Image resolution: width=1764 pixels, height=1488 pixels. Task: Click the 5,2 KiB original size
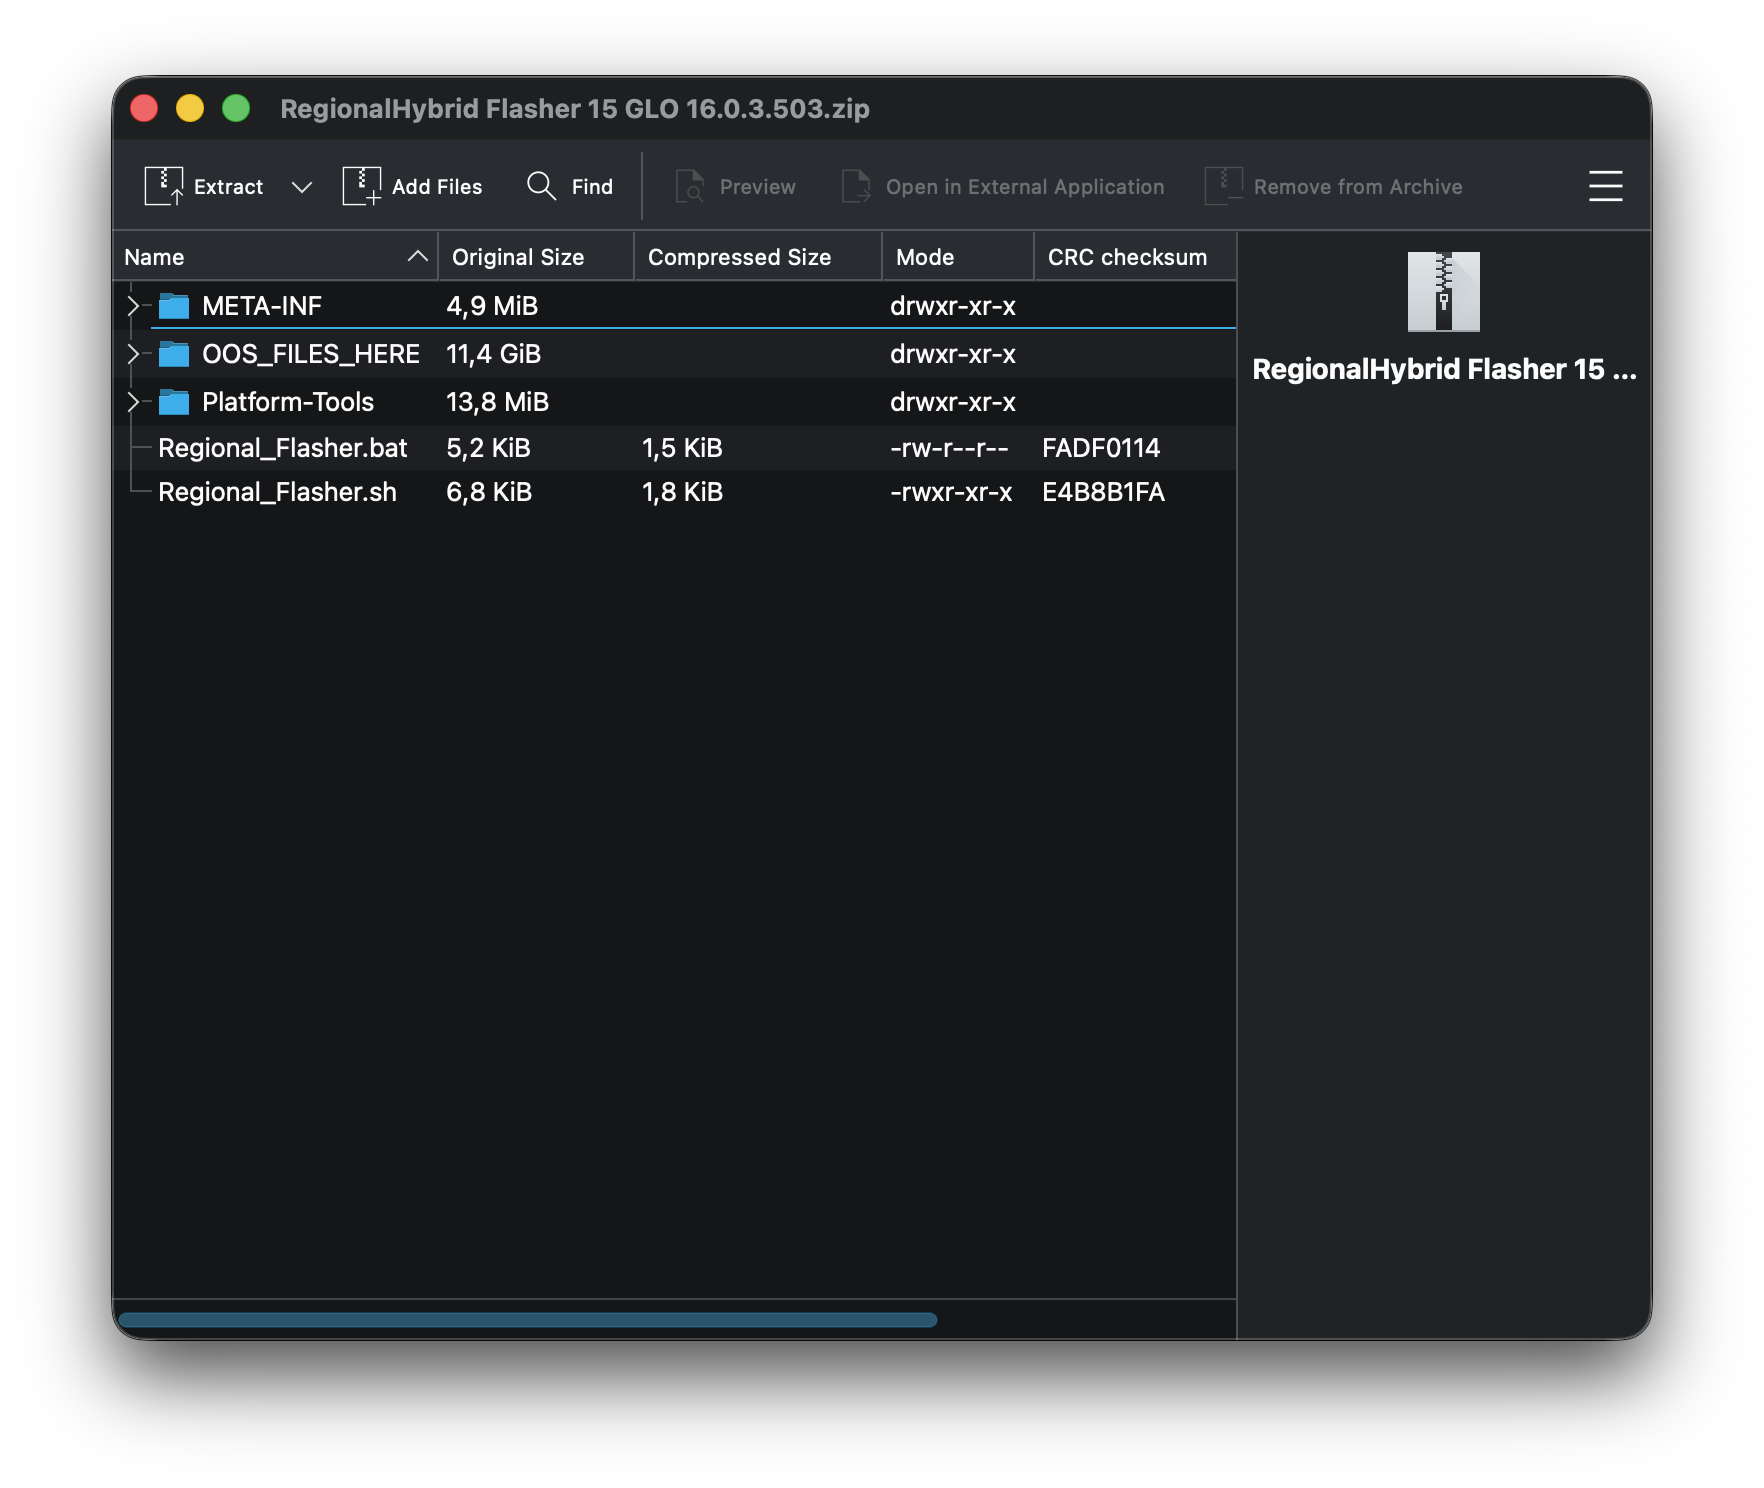[488, 448]
